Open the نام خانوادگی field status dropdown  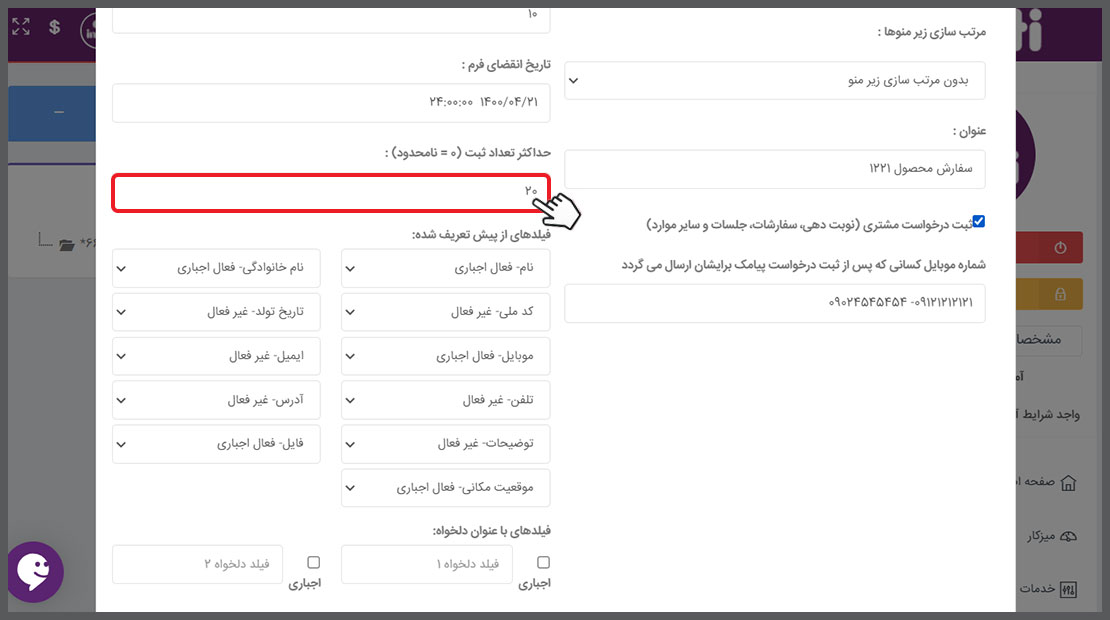(216, 268)
